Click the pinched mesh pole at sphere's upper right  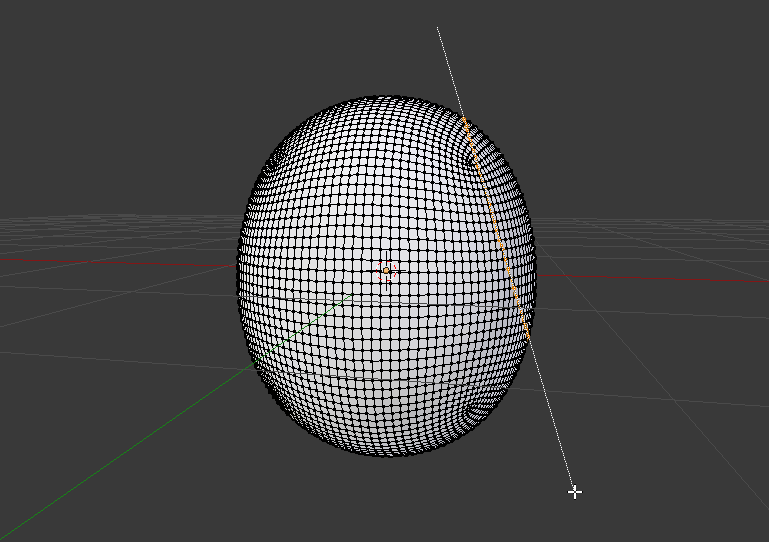(472, 150)
